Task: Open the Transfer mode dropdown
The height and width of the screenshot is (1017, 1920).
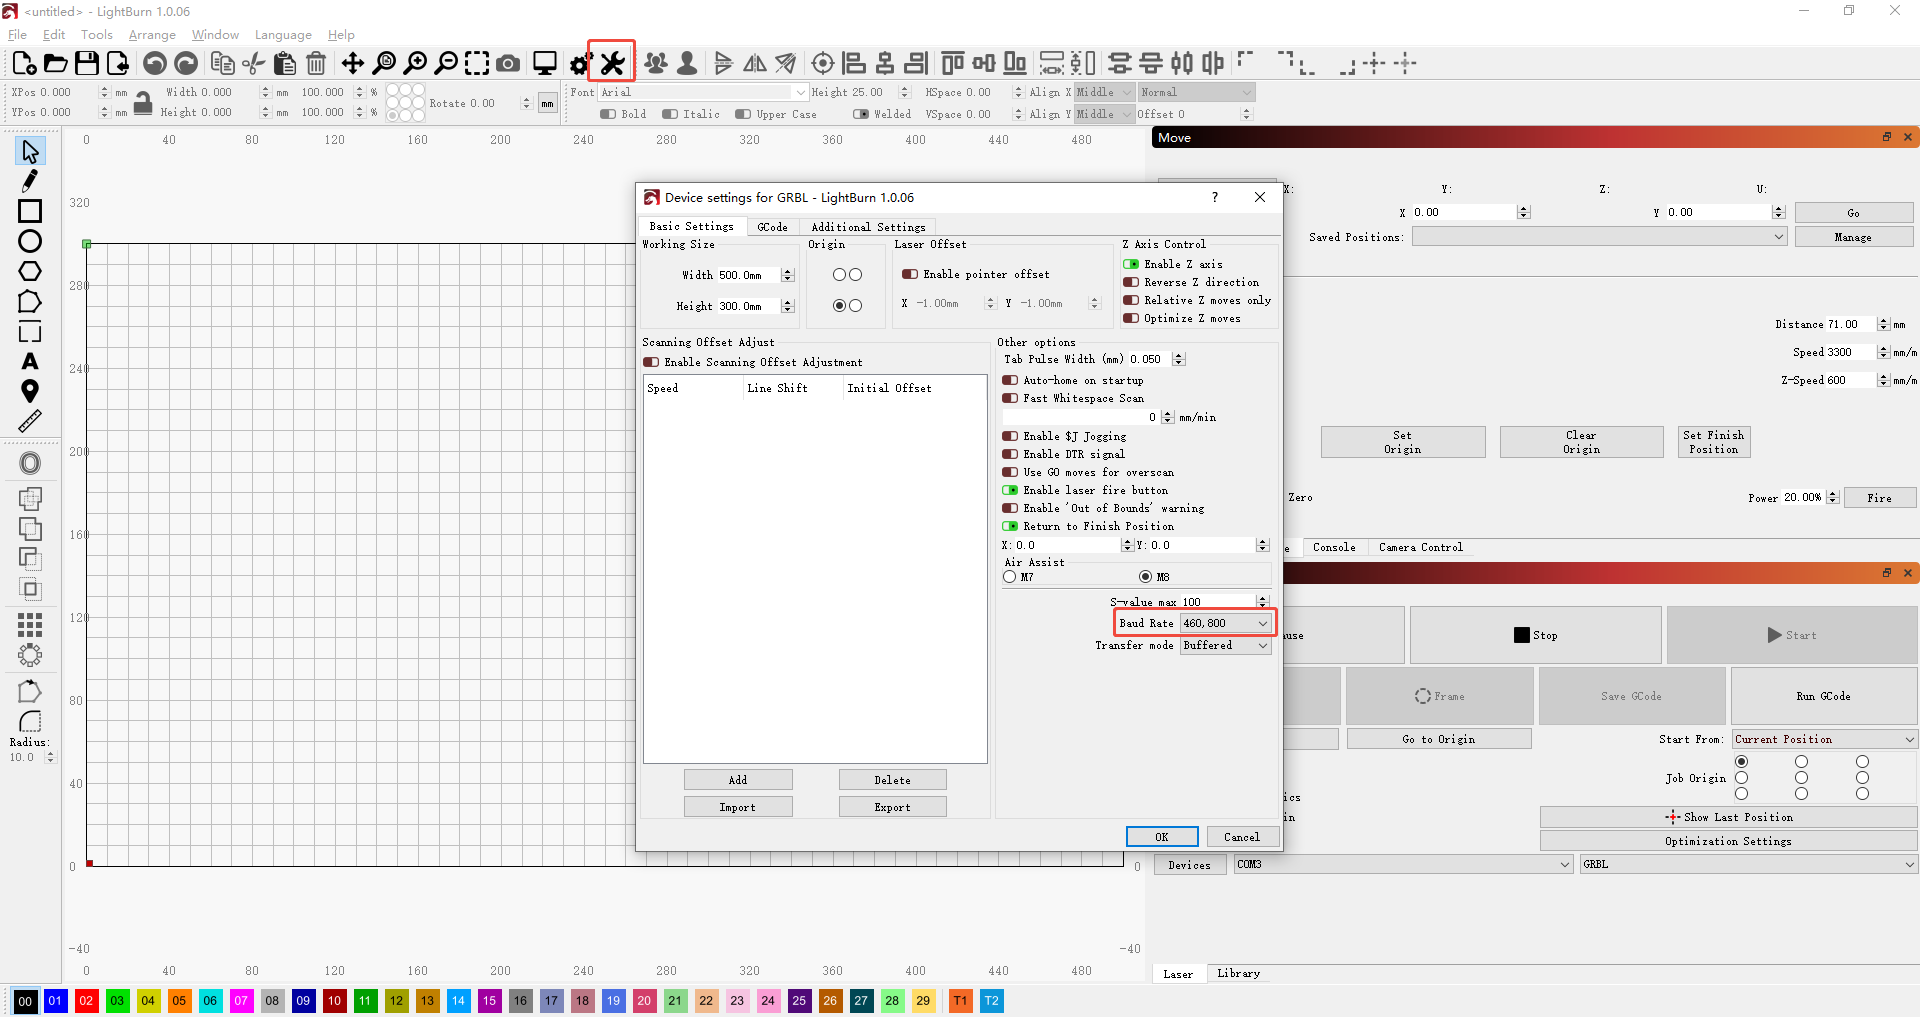Action: pos(1226,646)
